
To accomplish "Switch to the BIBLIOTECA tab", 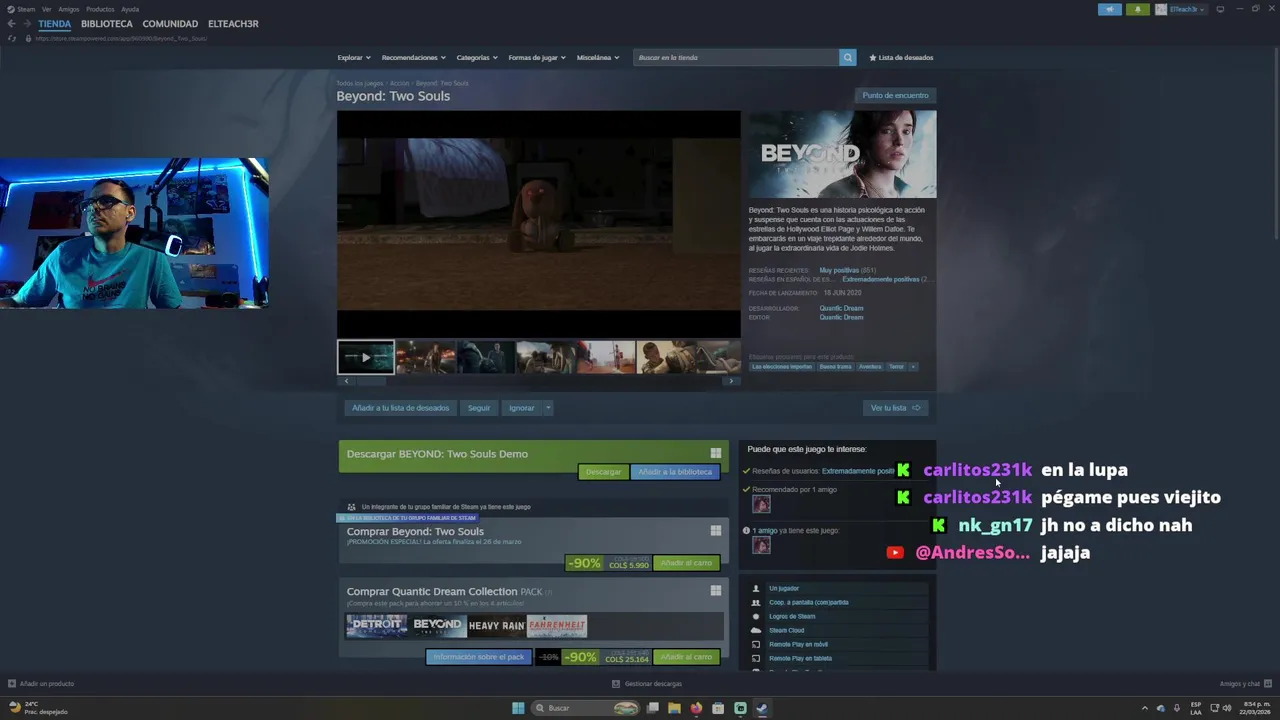I will point(107,24).
